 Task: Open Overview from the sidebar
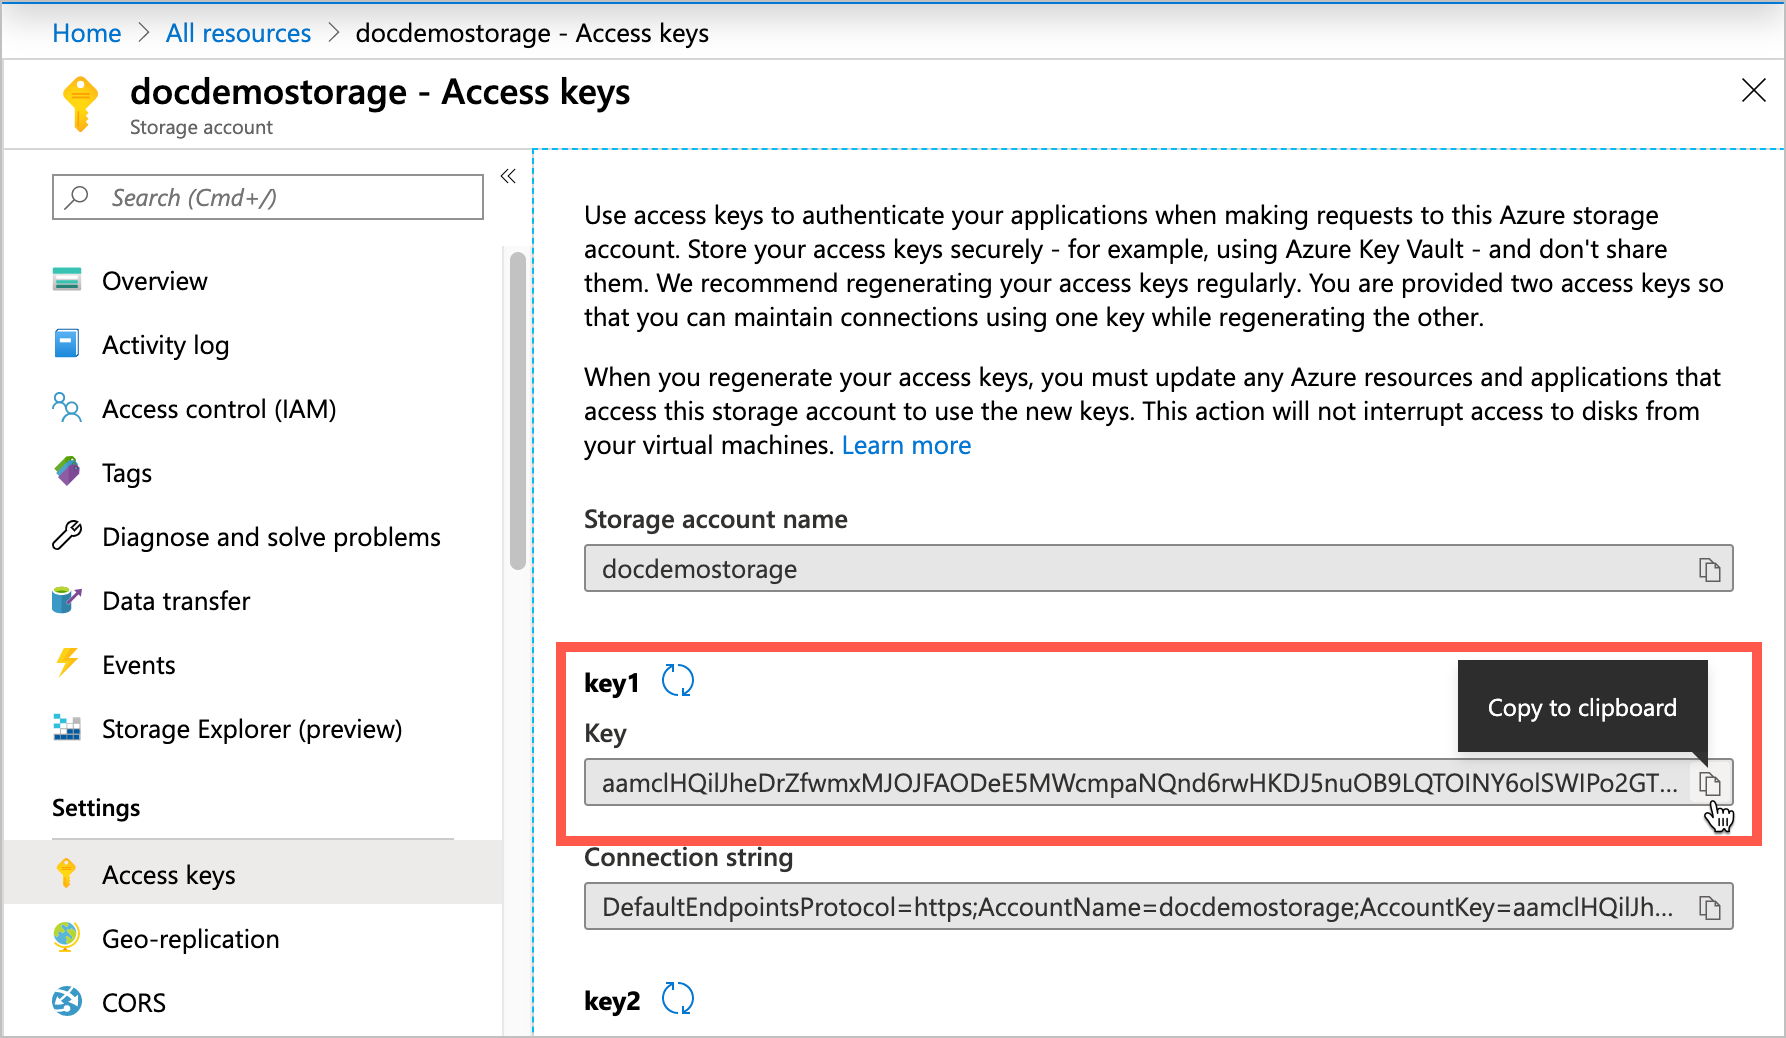(x=154, y=280)
